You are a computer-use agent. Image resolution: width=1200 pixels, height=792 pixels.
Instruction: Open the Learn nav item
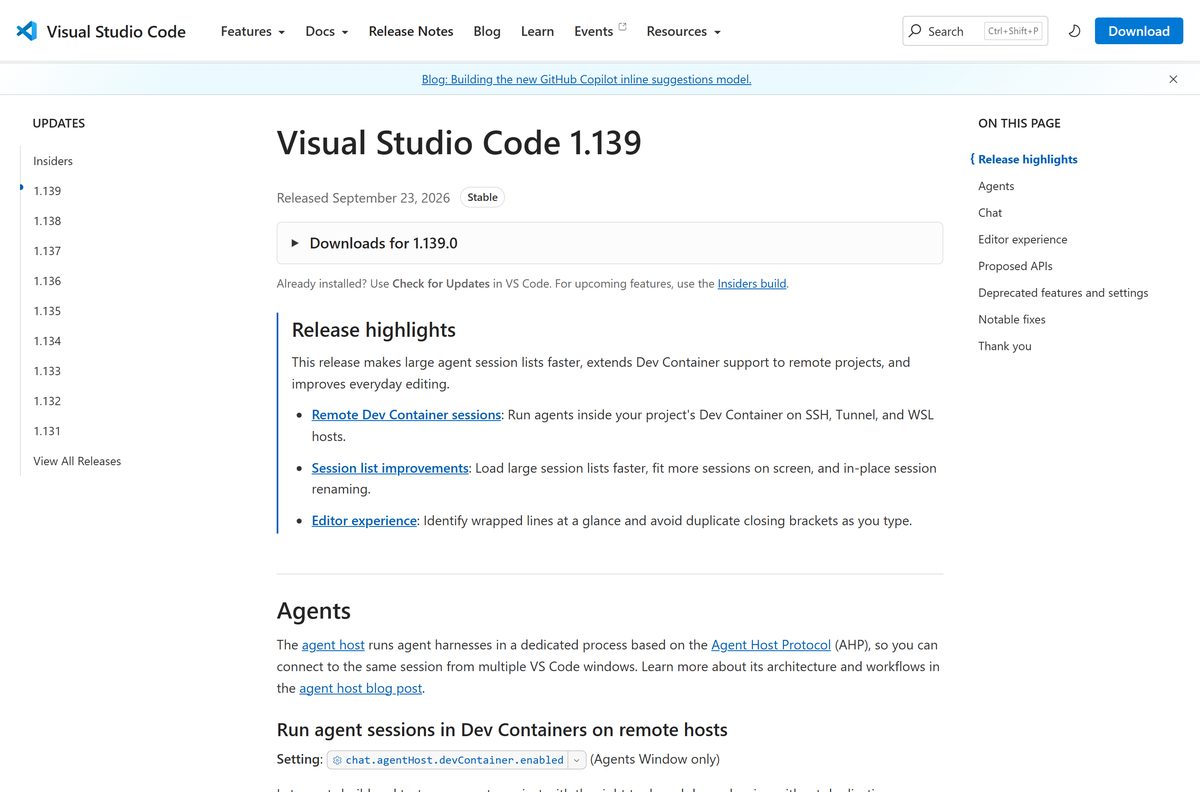point(537,31)
